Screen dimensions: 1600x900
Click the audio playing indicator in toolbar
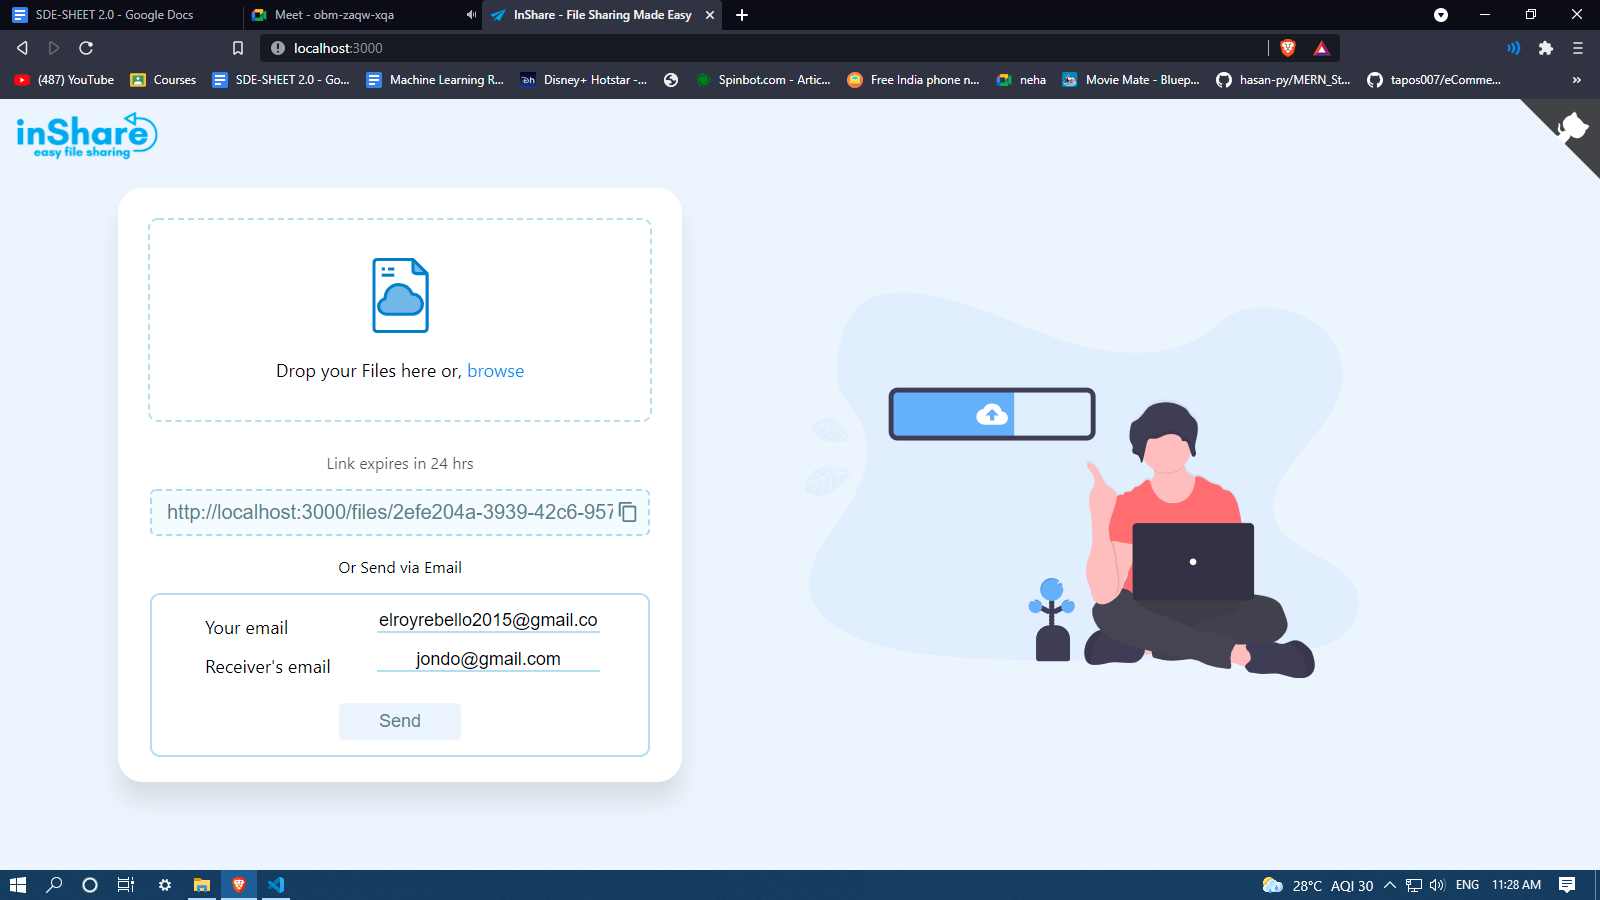point(1513,48)
